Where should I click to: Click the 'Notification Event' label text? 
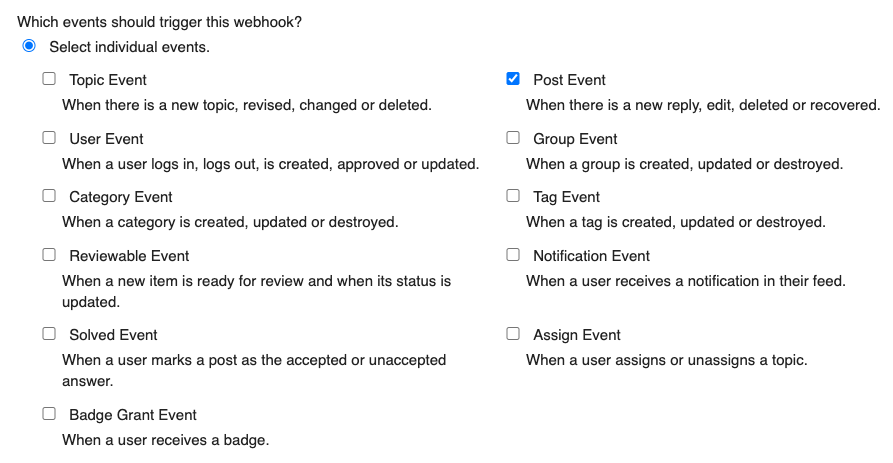tap(591, 256)
